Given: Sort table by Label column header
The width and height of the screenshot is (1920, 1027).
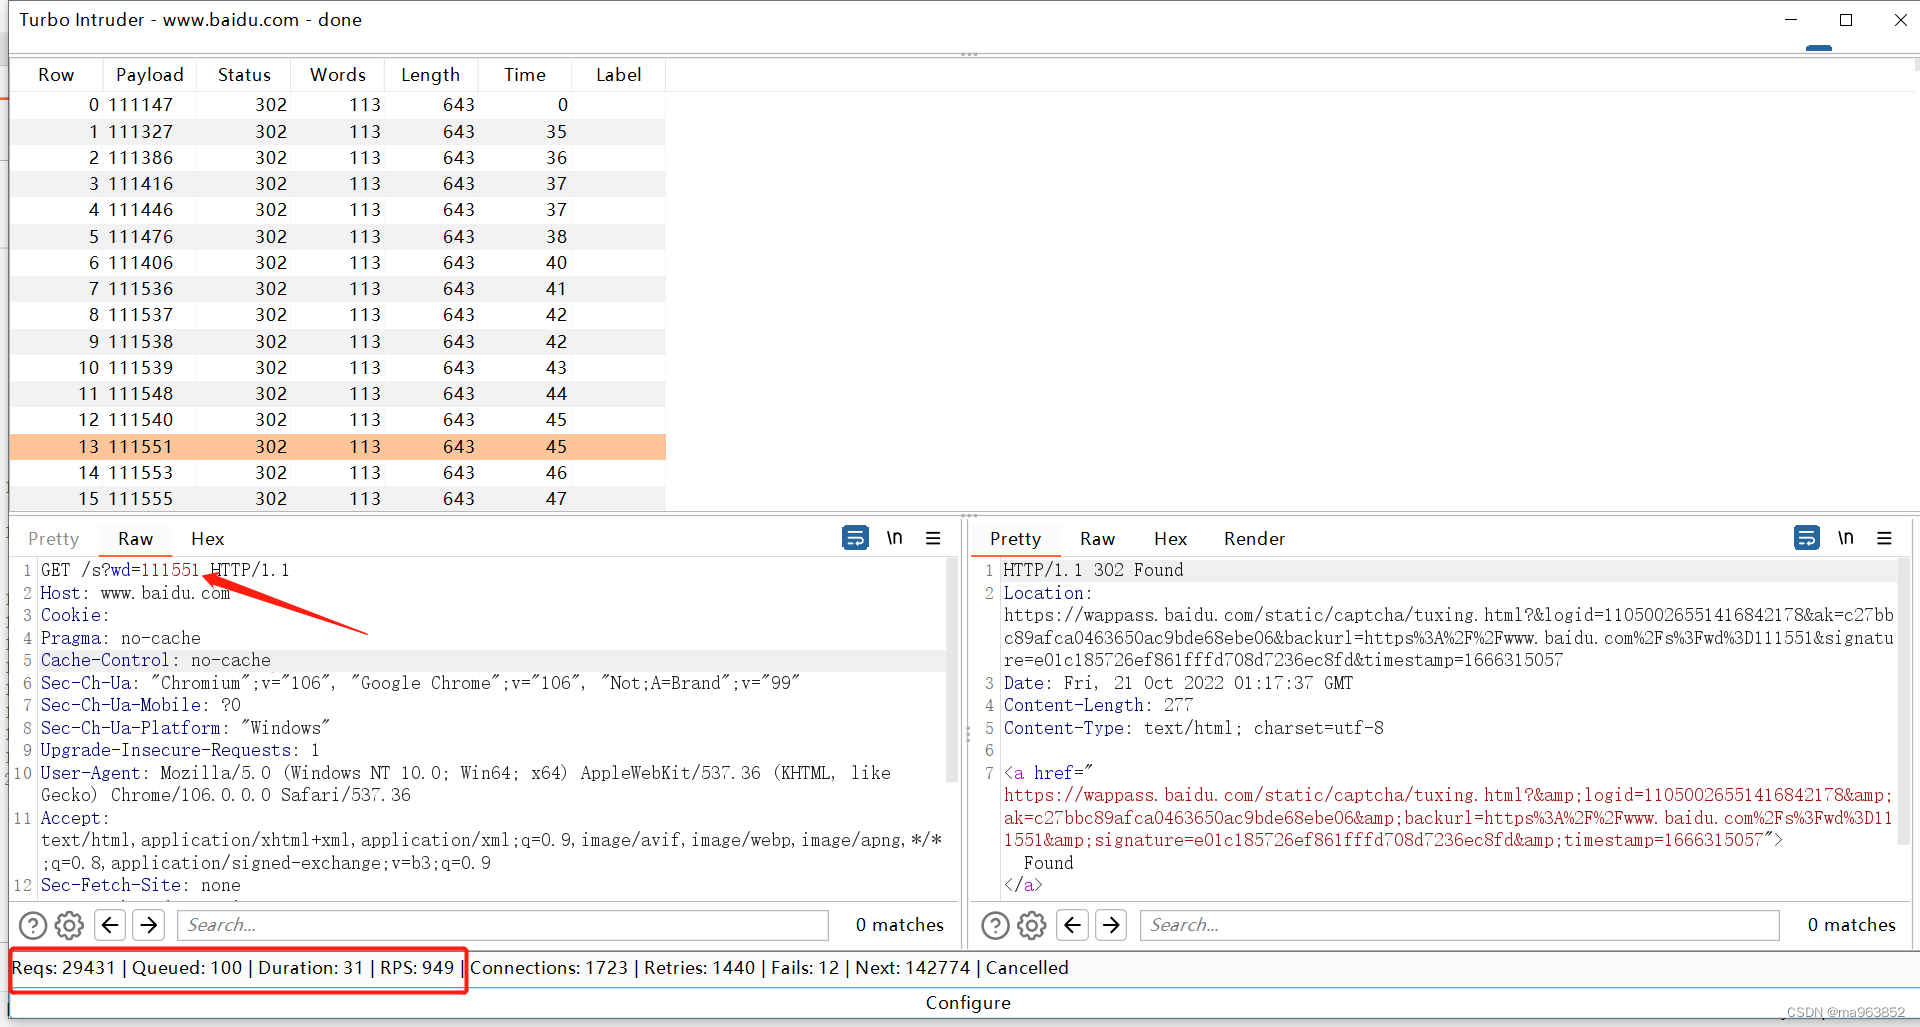Looking at the screenshot, I should [619, 75].
